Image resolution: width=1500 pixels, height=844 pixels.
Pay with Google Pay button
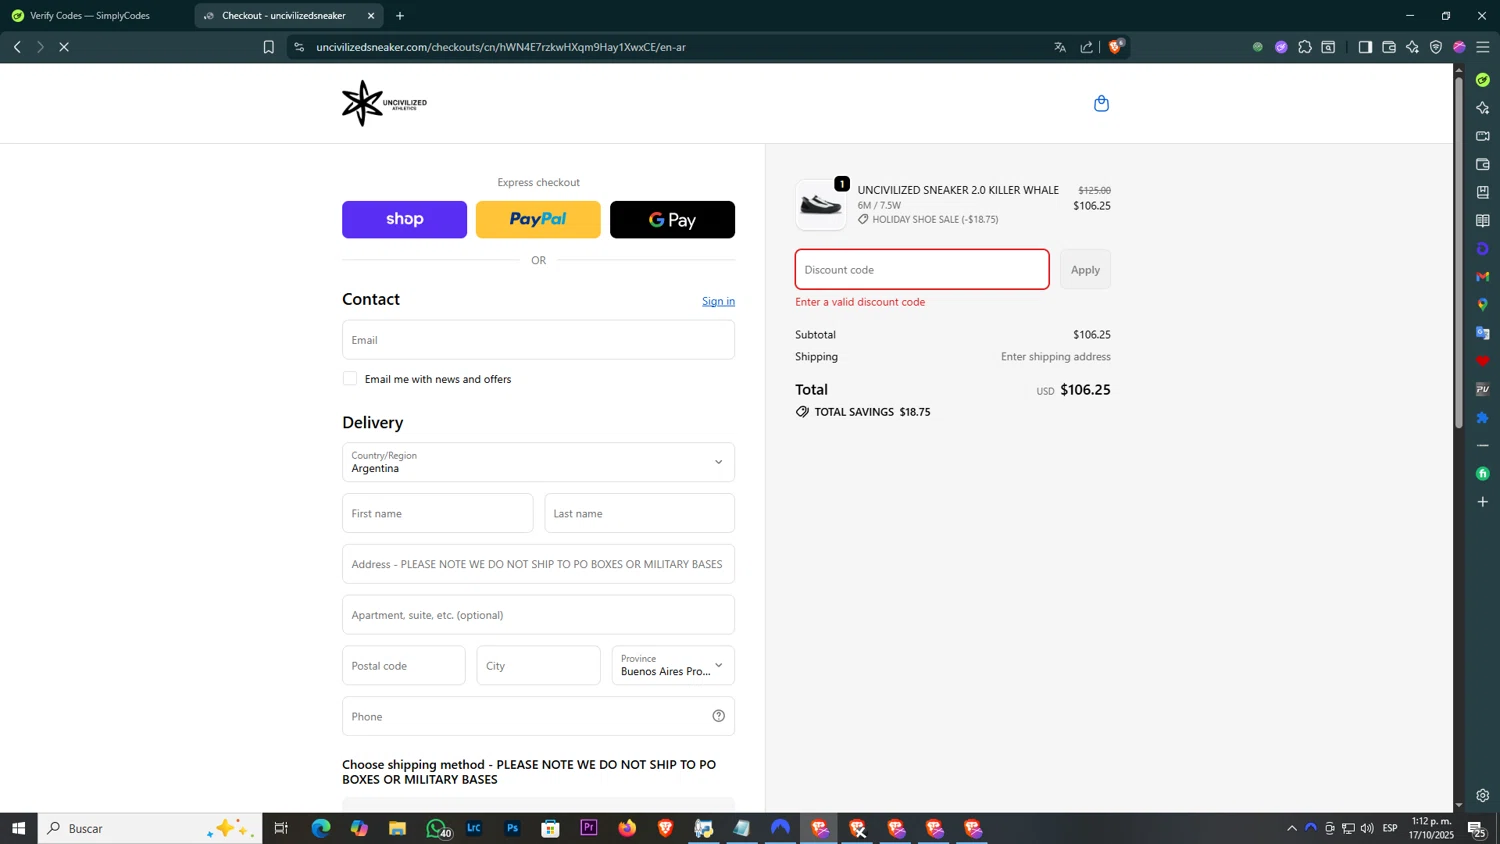pyautogui.click(x=672, y=219)
